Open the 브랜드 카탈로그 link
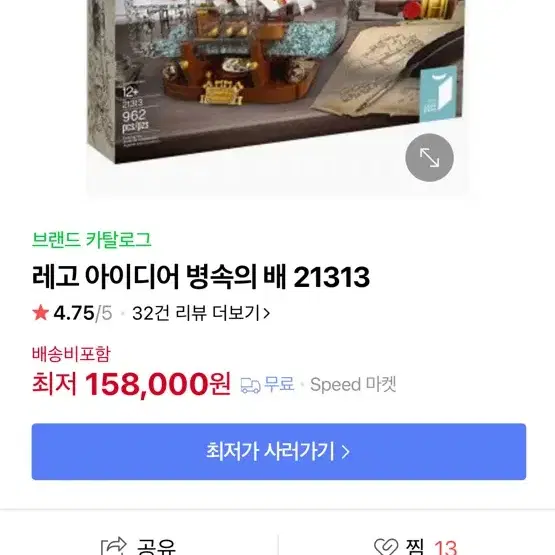Viewport: 555px width, 555px height. click(x=92, y=240)
